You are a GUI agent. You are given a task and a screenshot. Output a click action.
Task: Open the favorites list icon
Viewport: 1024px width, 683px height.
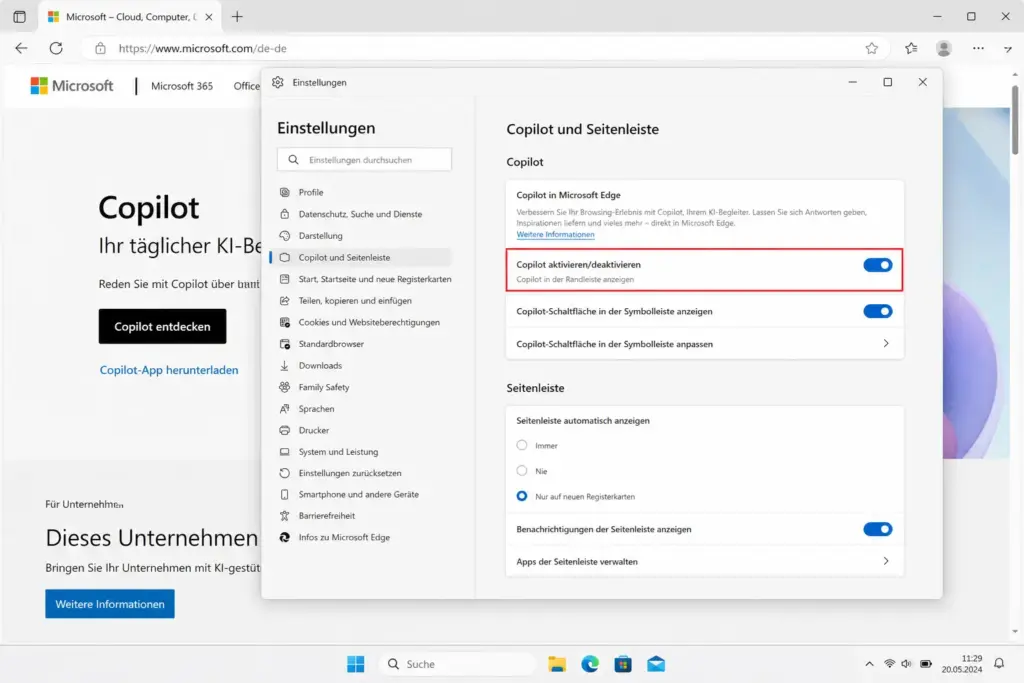[x=911, y=48]
